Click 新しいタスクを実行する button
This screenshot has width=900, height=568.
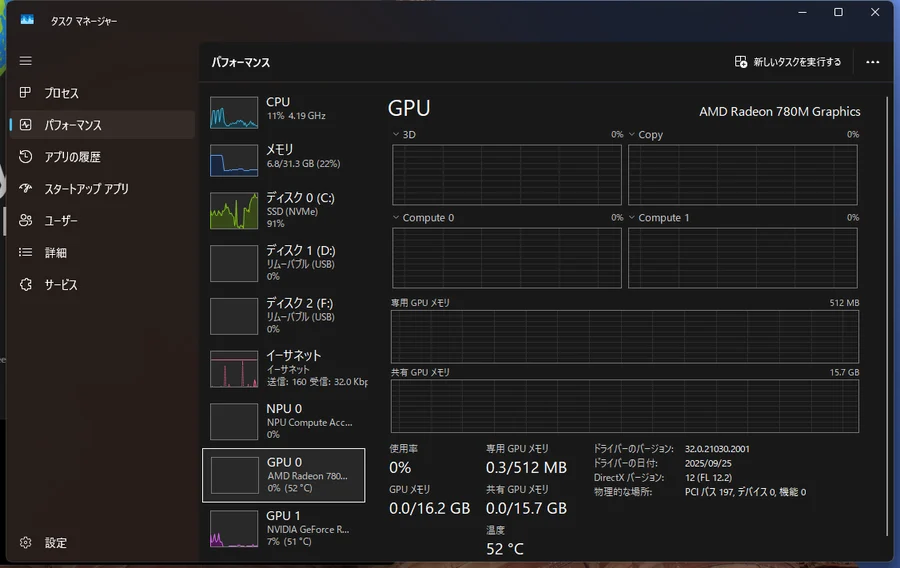(788, 62)
